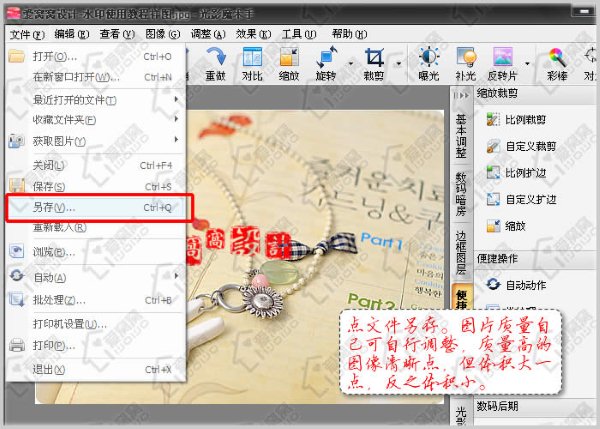The image size is (600, 429).
Task: Select the 裁剪 crop tool icon
Action: point(374,64)
